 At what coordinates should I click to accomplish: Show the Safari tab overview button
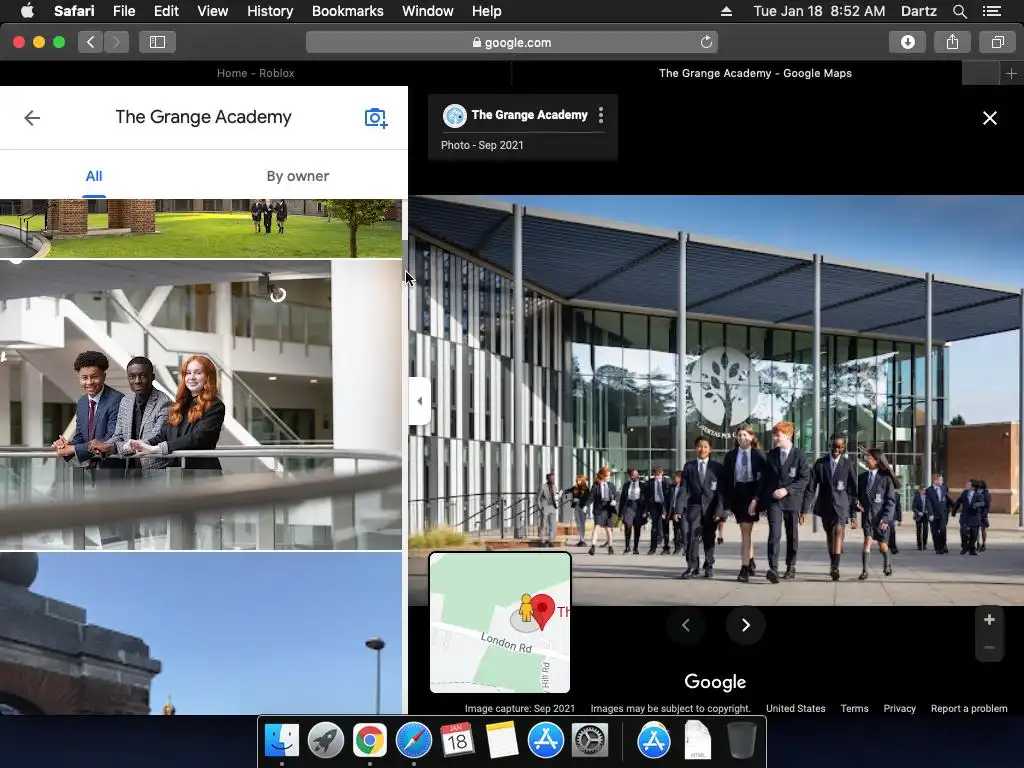[x=997, y=42]
